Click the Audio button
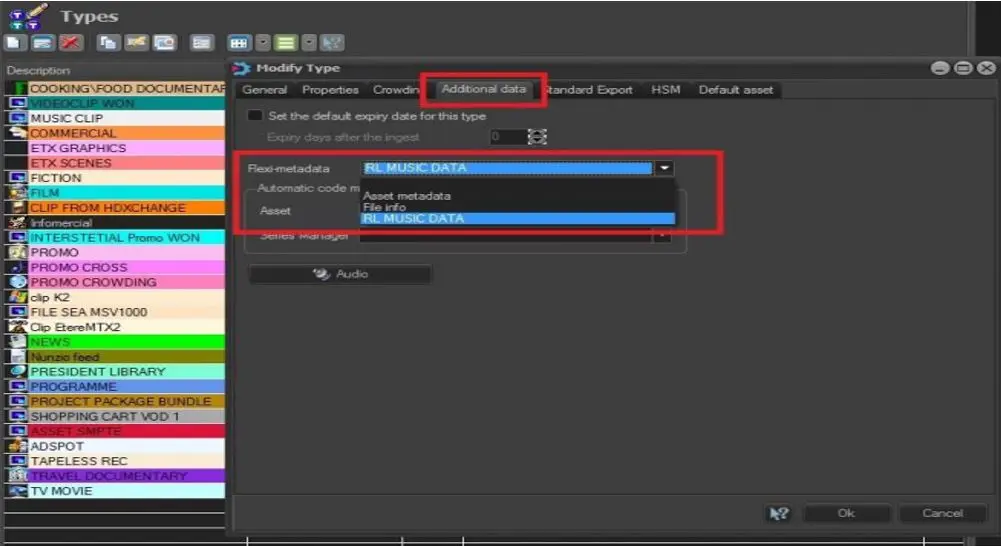Image resolution: width=1001 pixels, height=546 pixels. click(x=340, y=274)
